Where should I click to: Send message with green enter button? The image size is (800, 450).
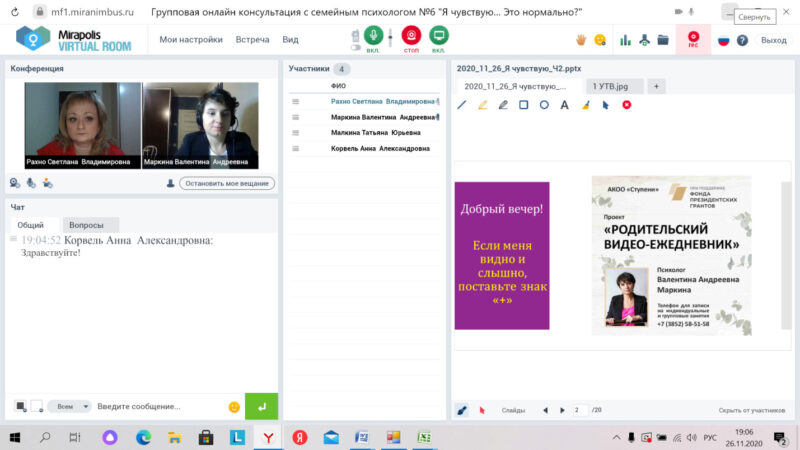tap(261, 407)
